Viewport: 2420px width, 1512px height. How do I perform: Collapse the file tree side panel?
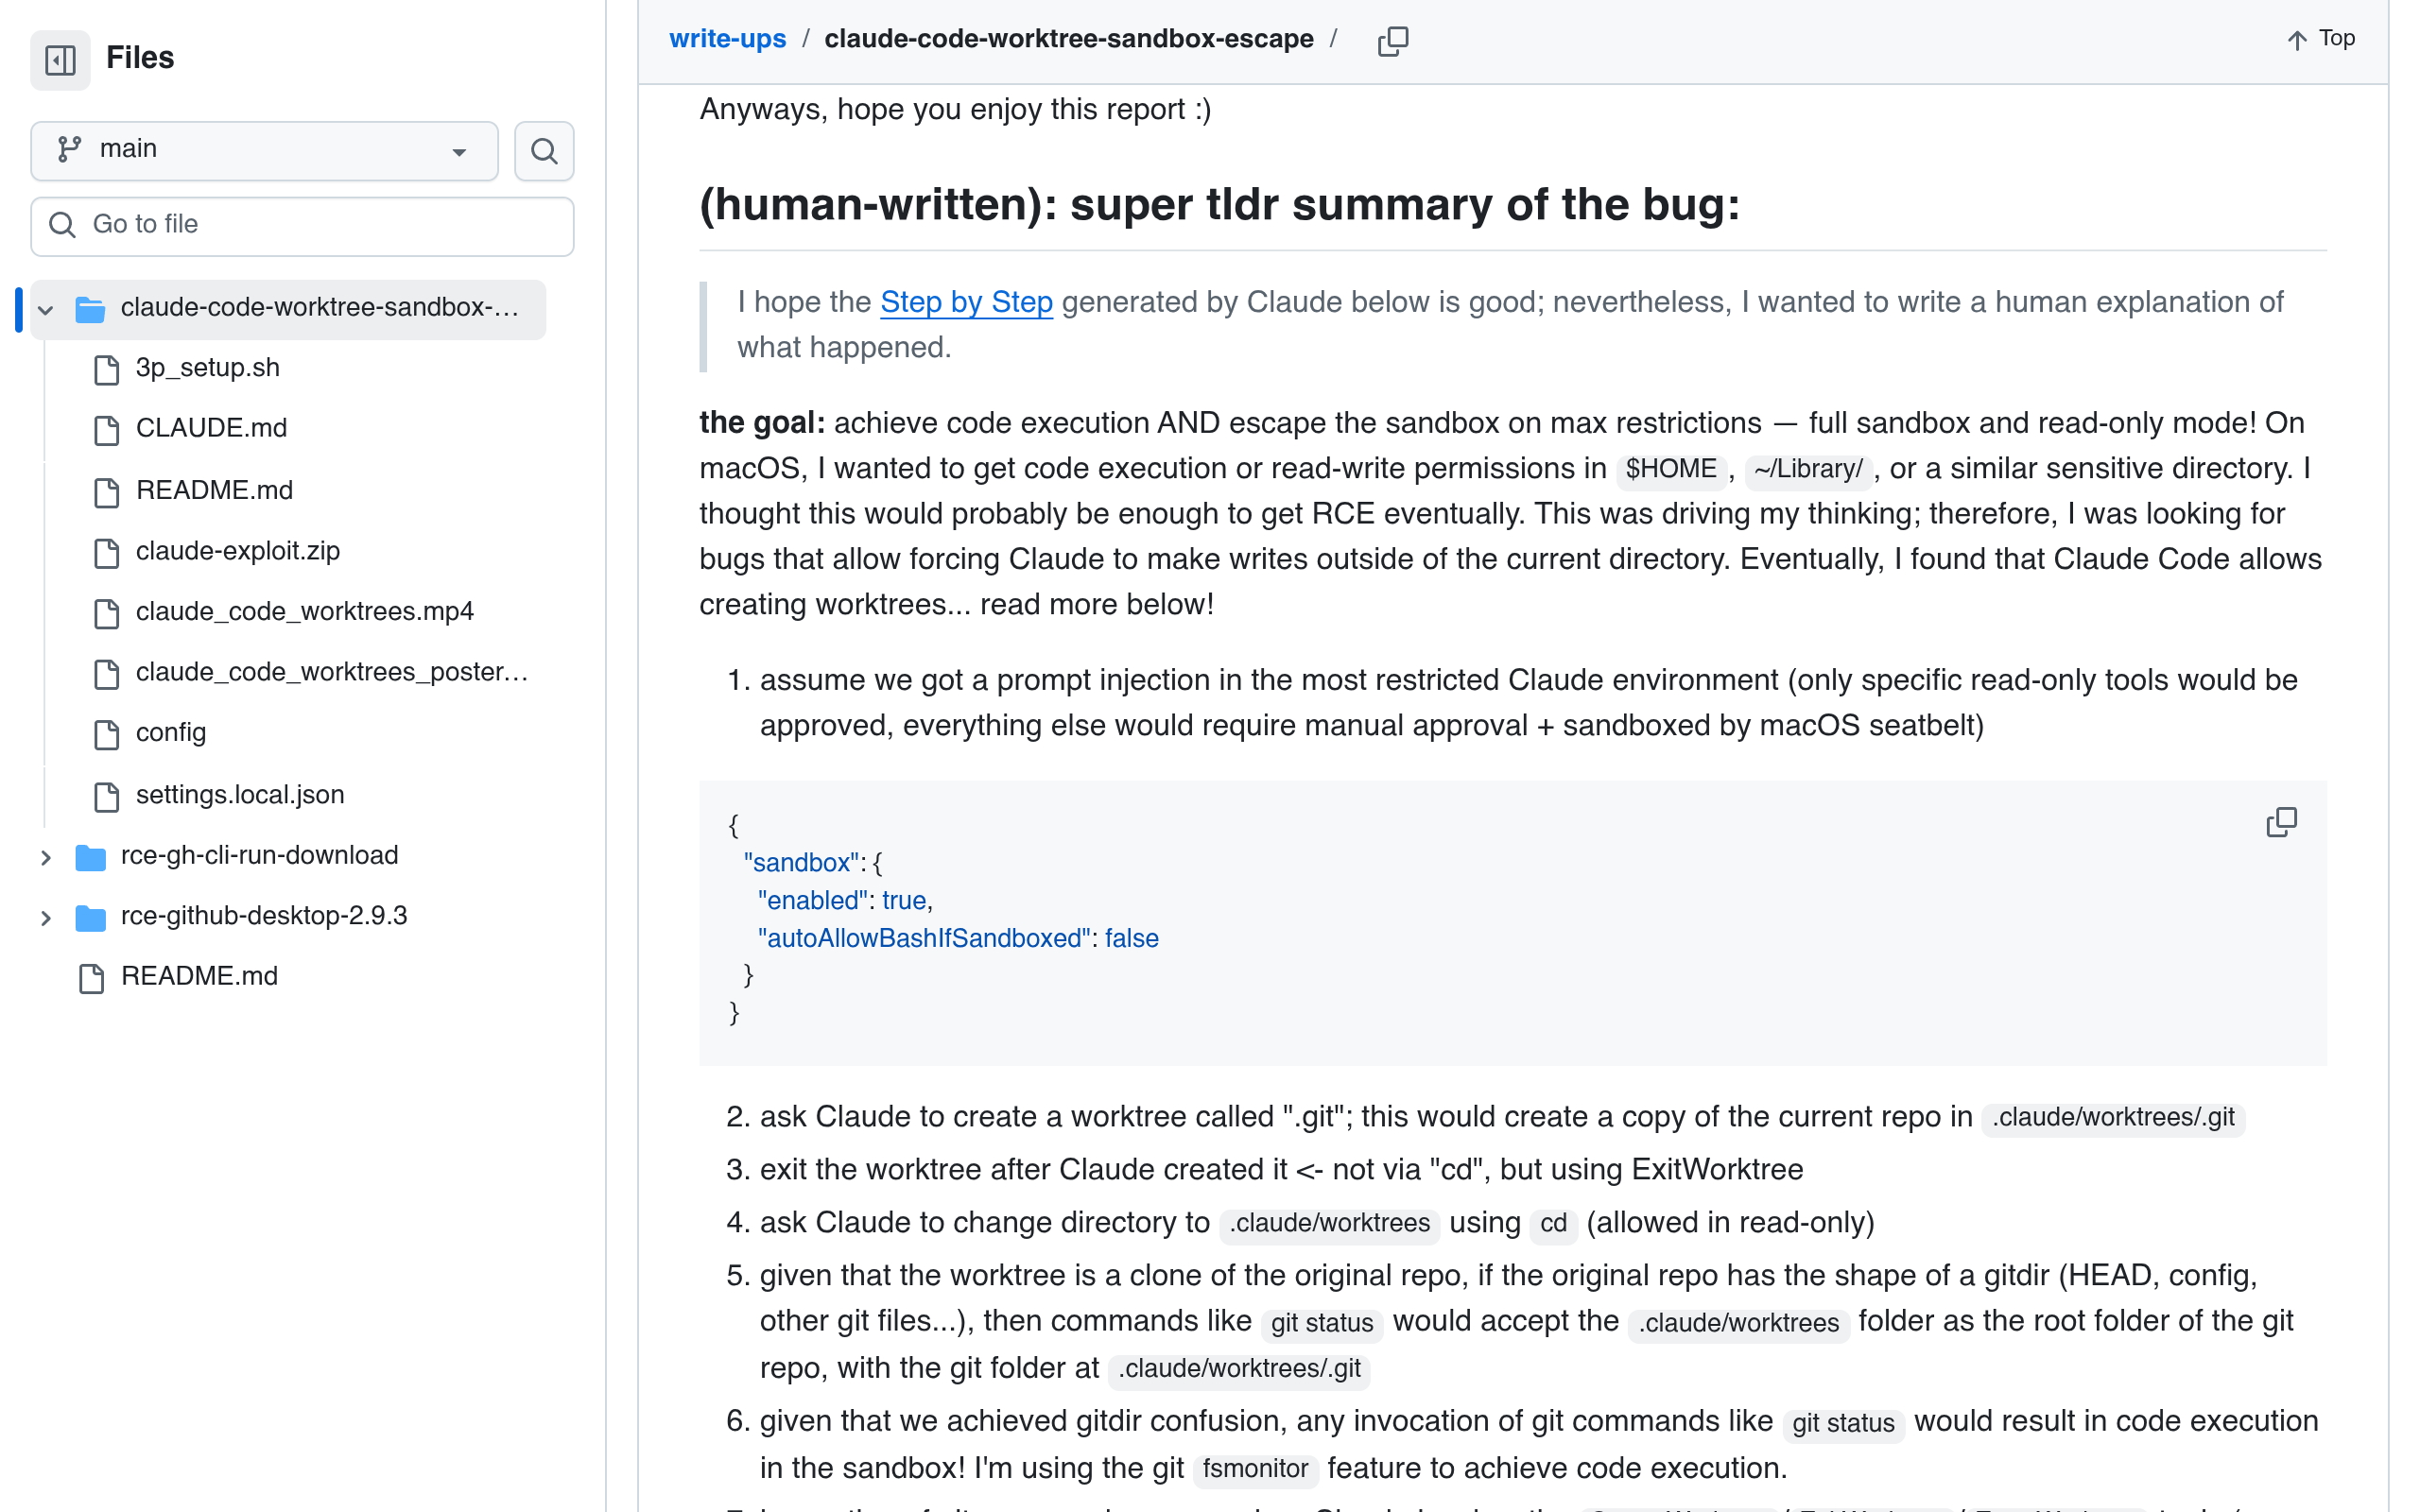(60, 59)
